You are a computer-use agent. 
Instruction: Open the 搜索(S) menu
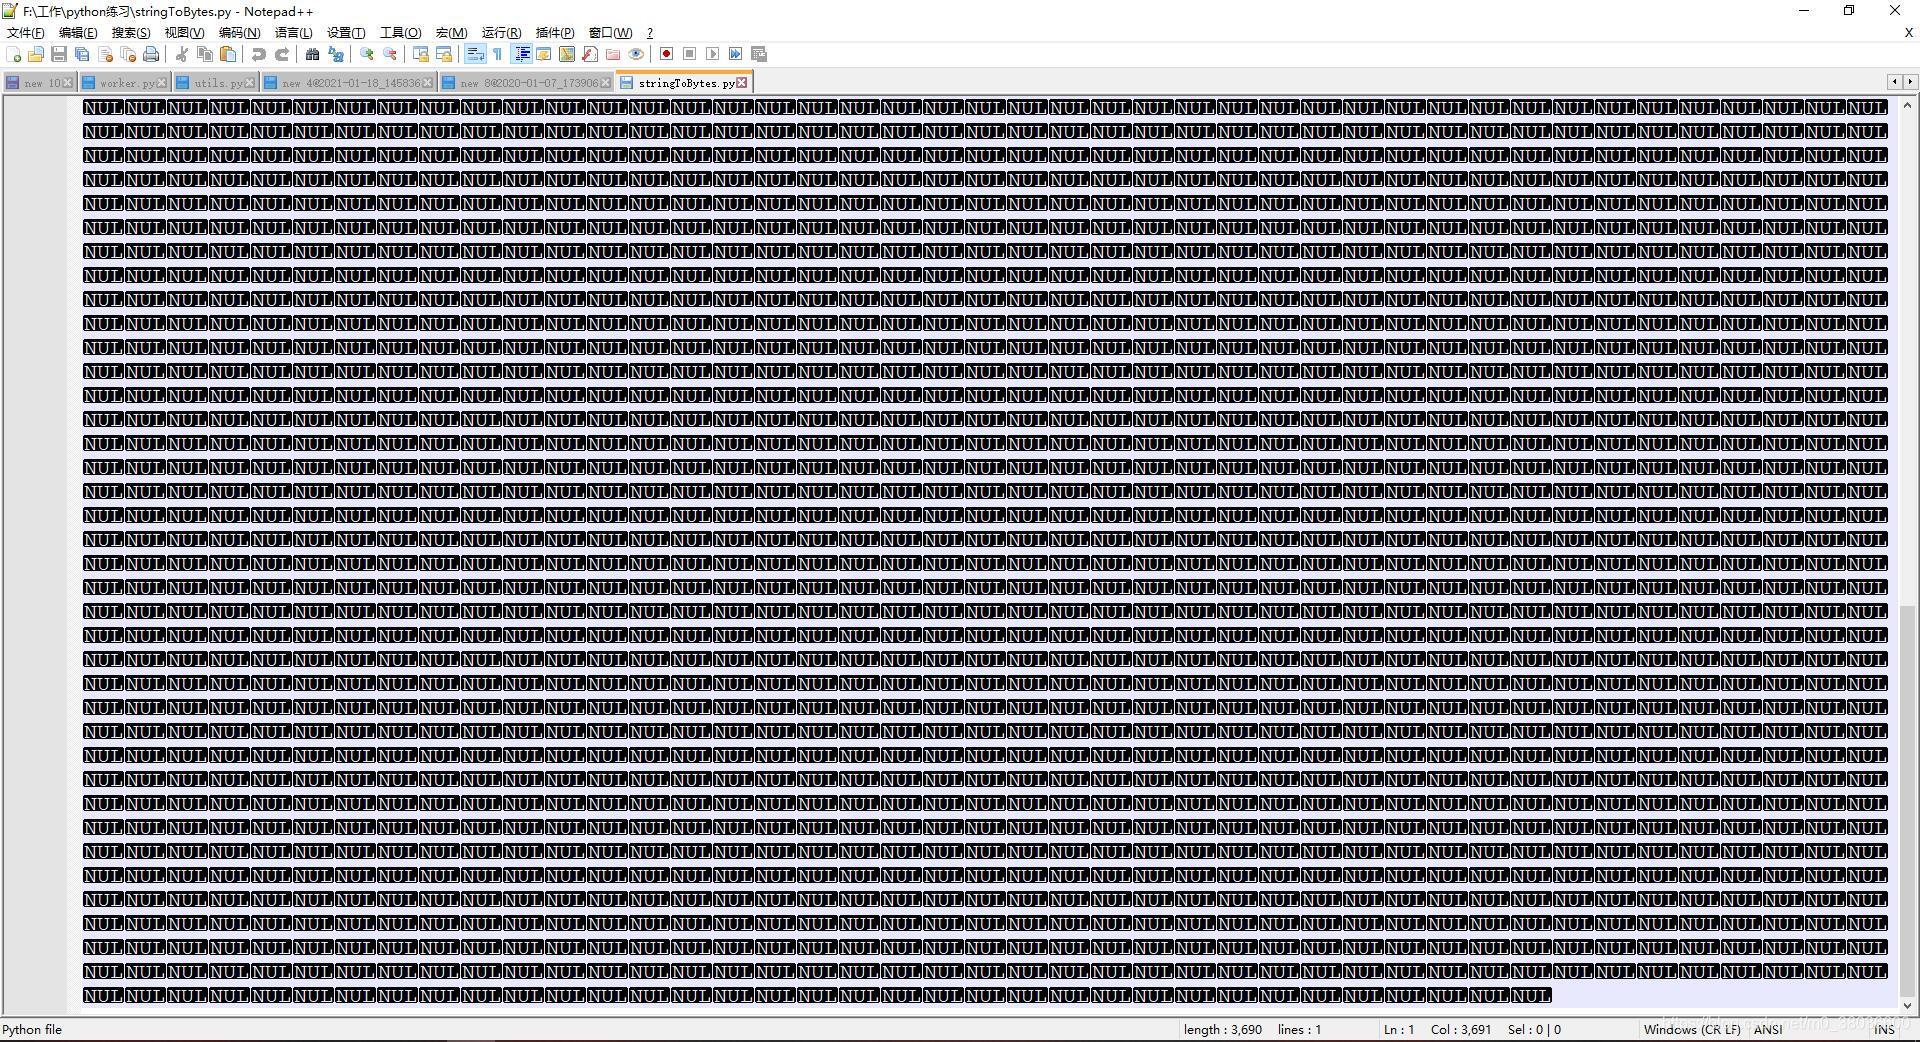click(131, 33)
